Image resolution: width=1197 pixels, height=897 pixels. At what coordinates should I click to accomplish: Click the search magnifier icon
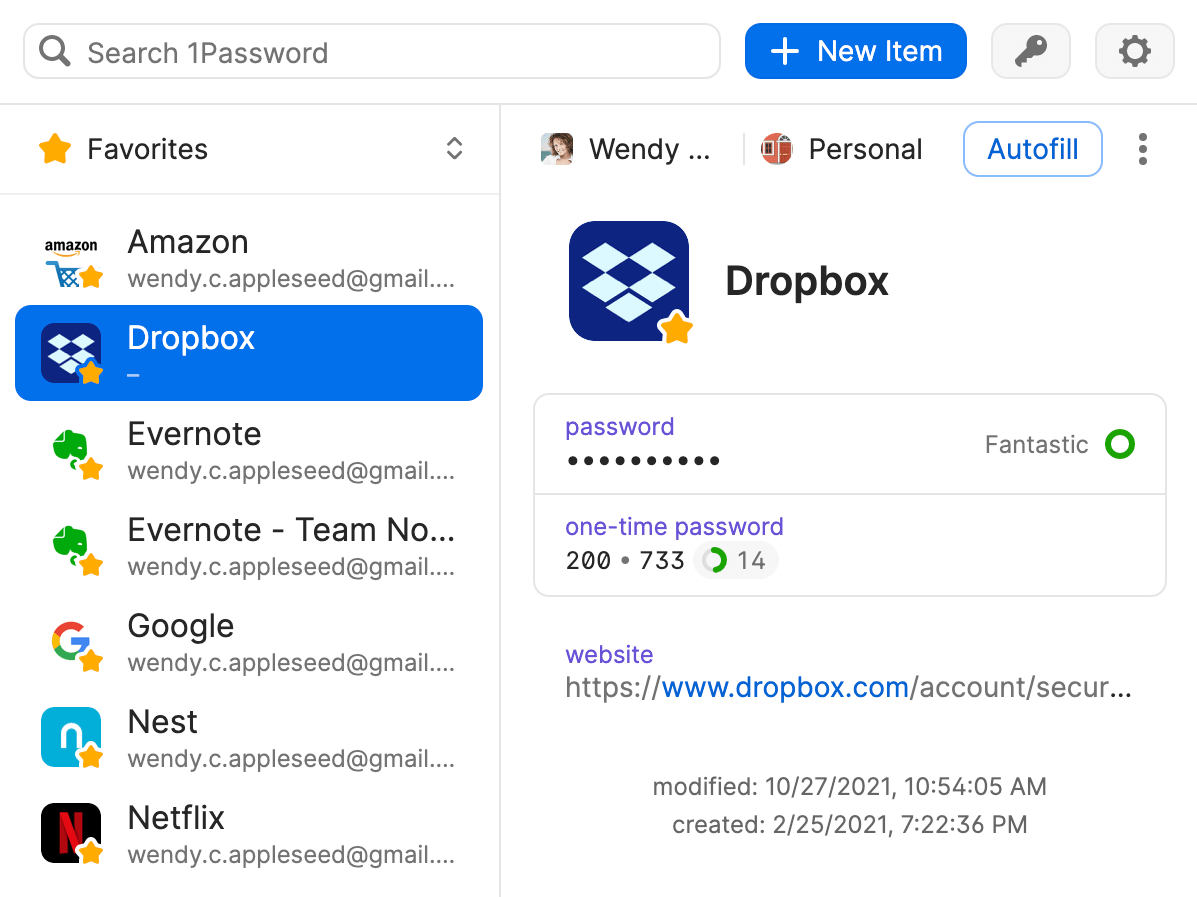pyautogui.click(x=54, y=51)
